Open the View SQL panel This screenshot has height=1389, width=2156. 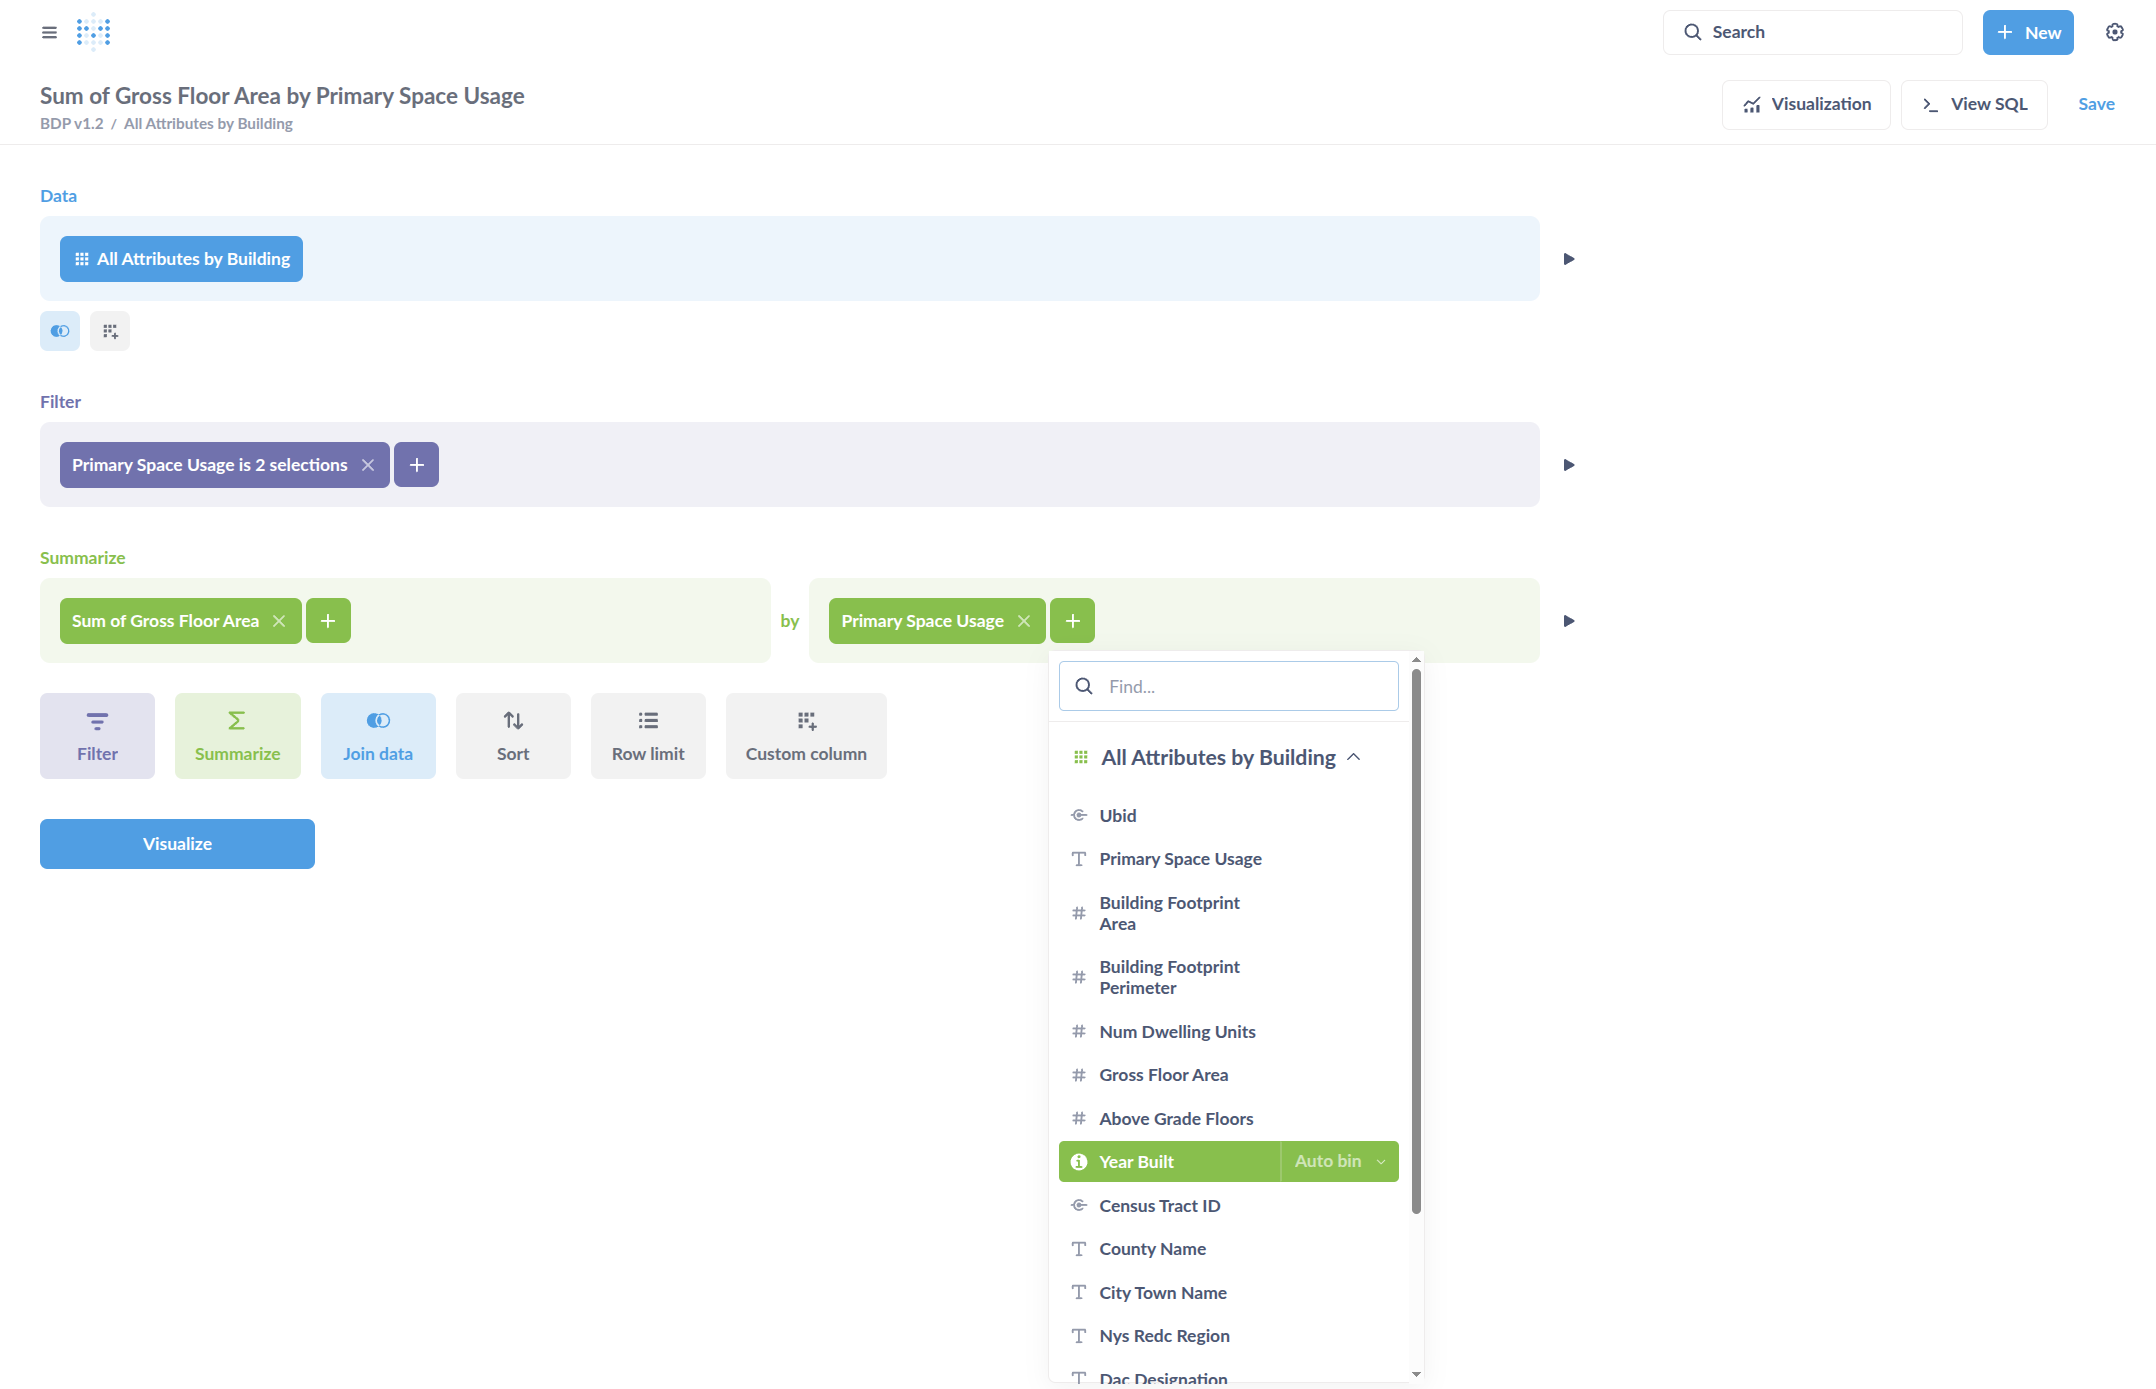click(1974, 104)
